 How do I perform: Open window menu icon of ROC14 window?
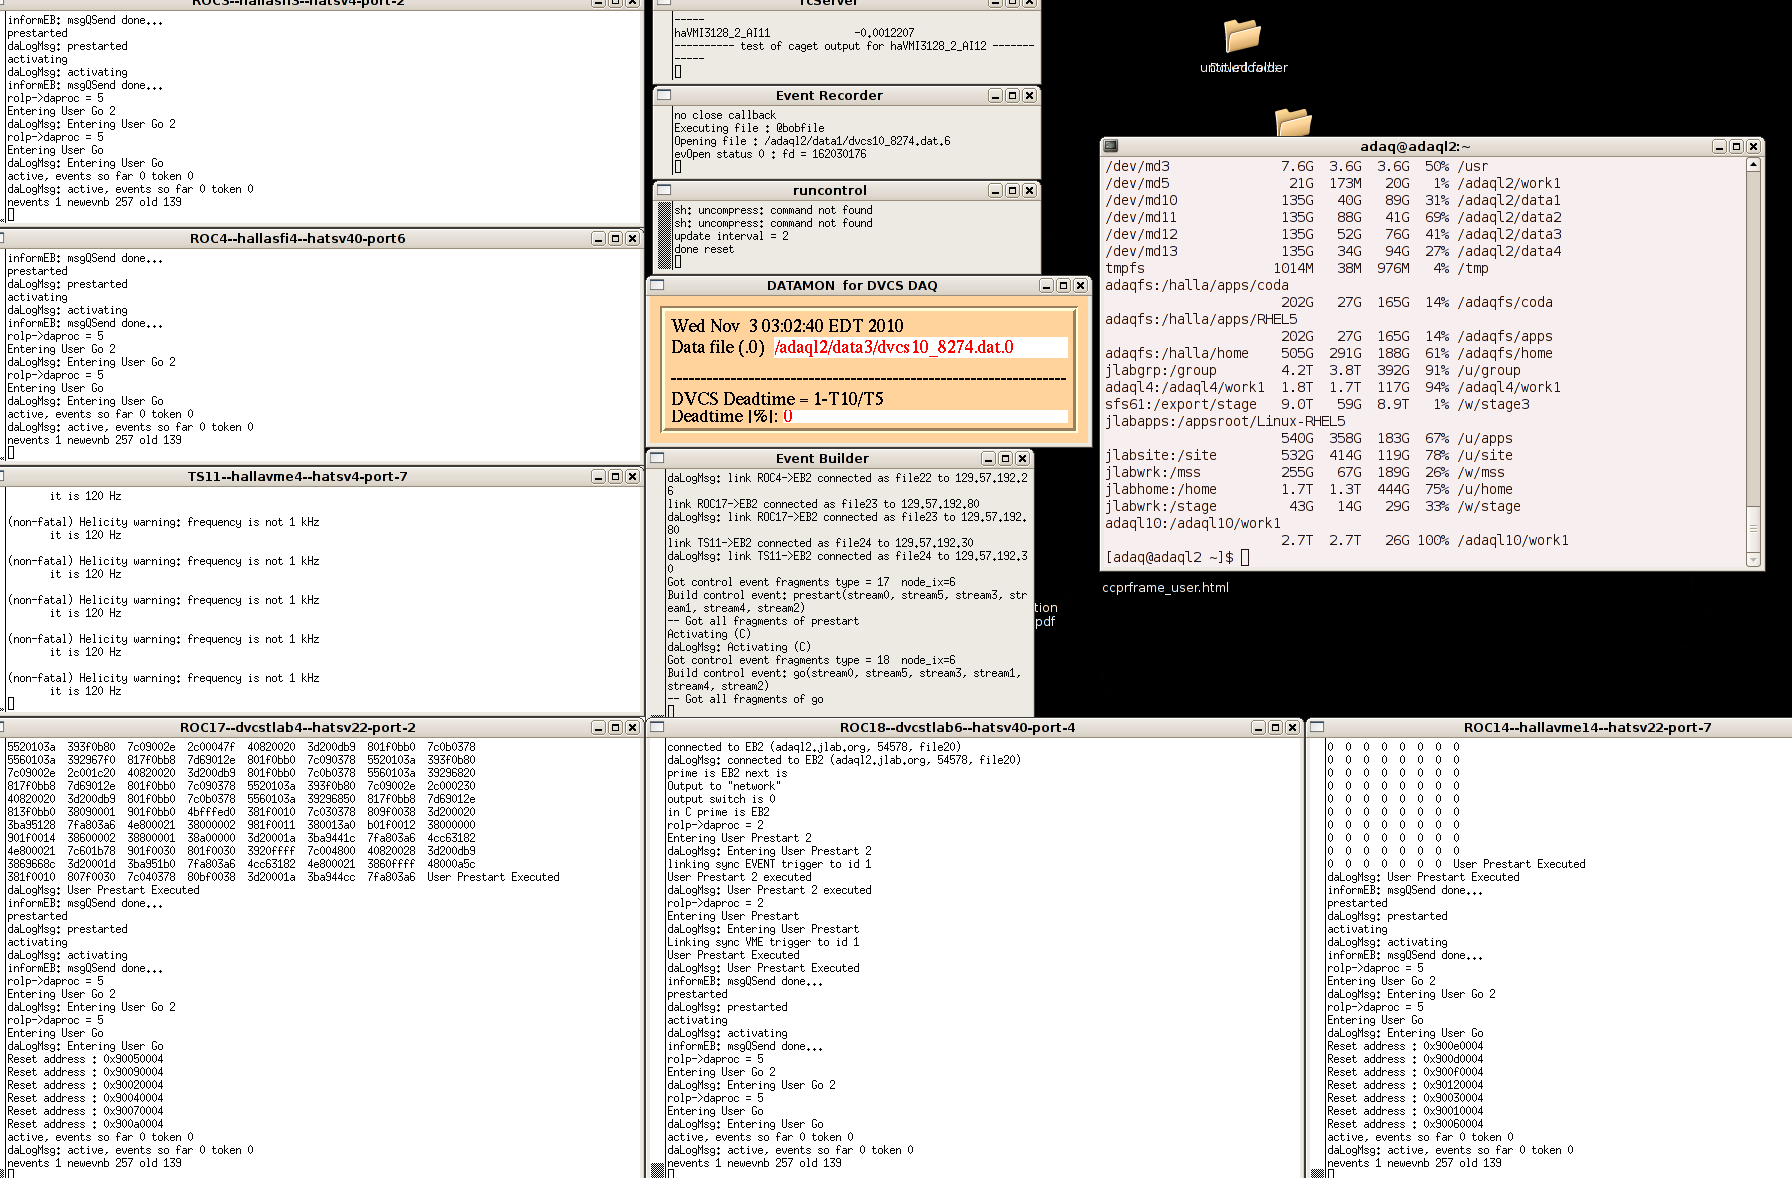pyautogui.click(x=1317, y=727)
